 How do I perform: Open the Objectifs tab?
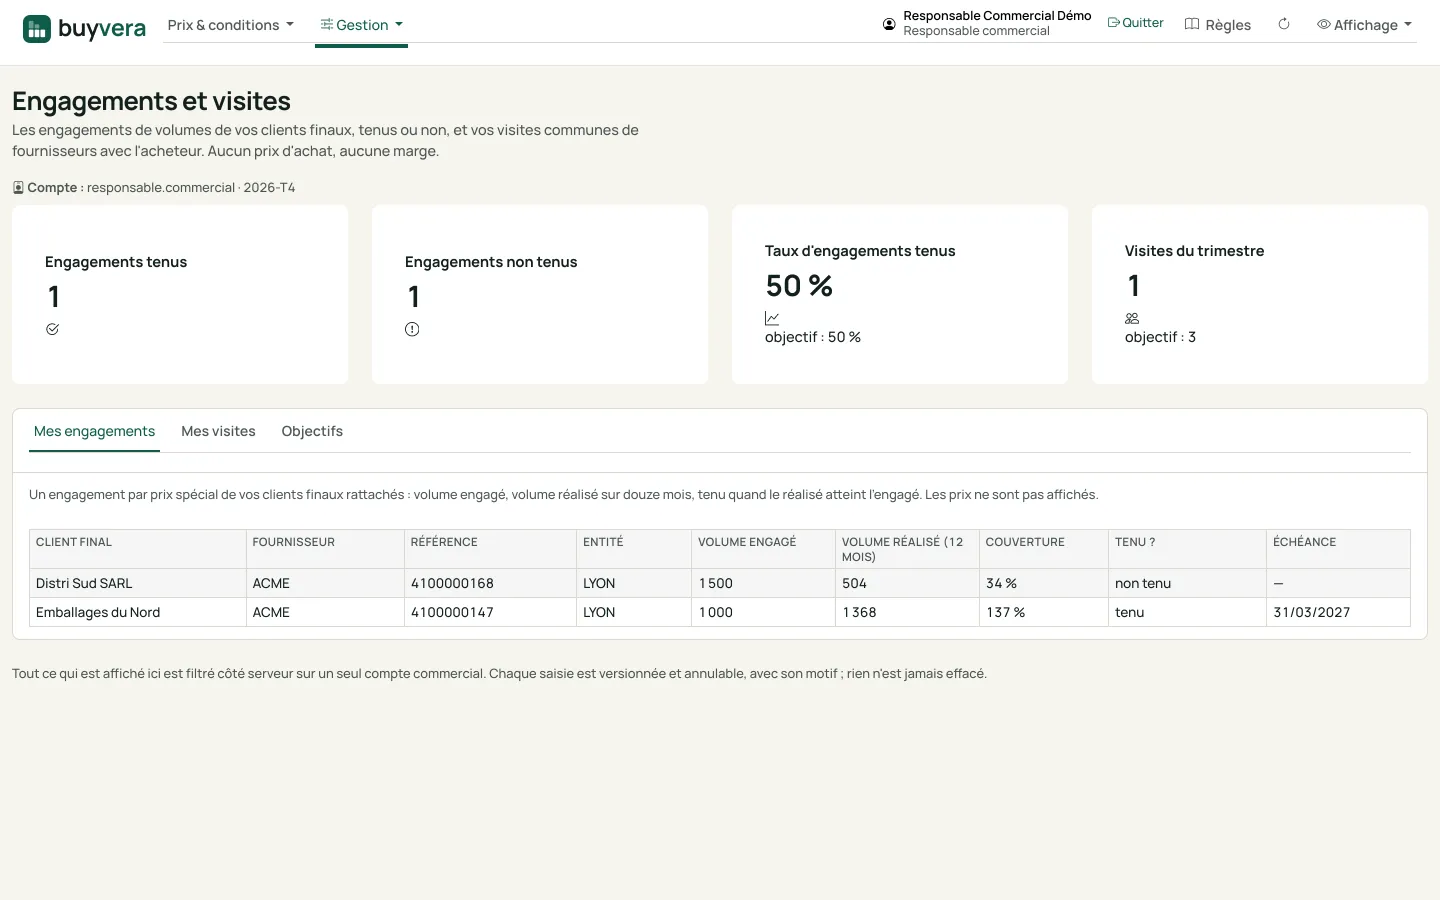[312, 431]
